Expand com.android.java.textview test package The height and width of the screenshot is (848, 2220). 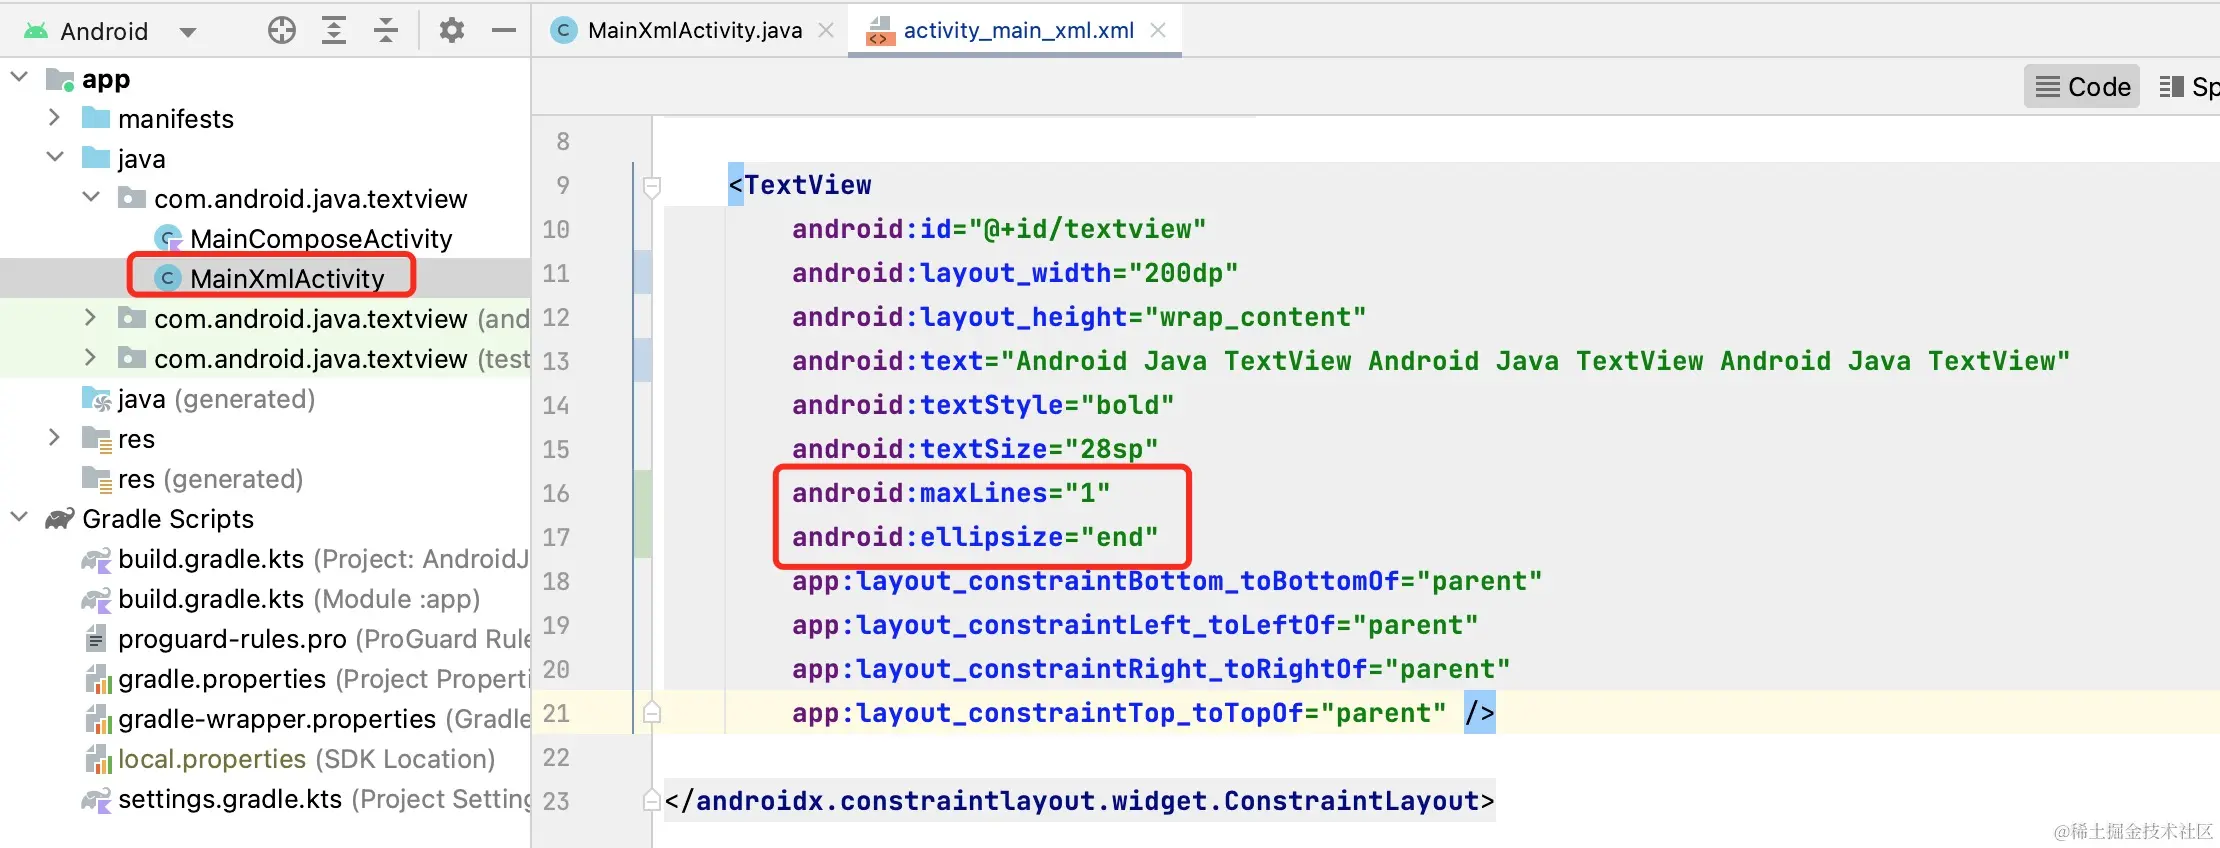pos(91,358)
